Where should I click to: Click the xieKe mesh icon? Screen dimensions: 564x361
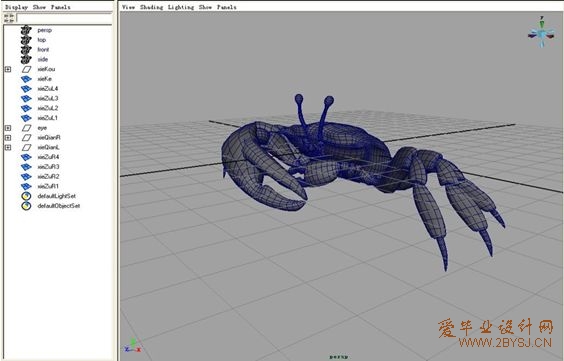[x=26, y=79]
